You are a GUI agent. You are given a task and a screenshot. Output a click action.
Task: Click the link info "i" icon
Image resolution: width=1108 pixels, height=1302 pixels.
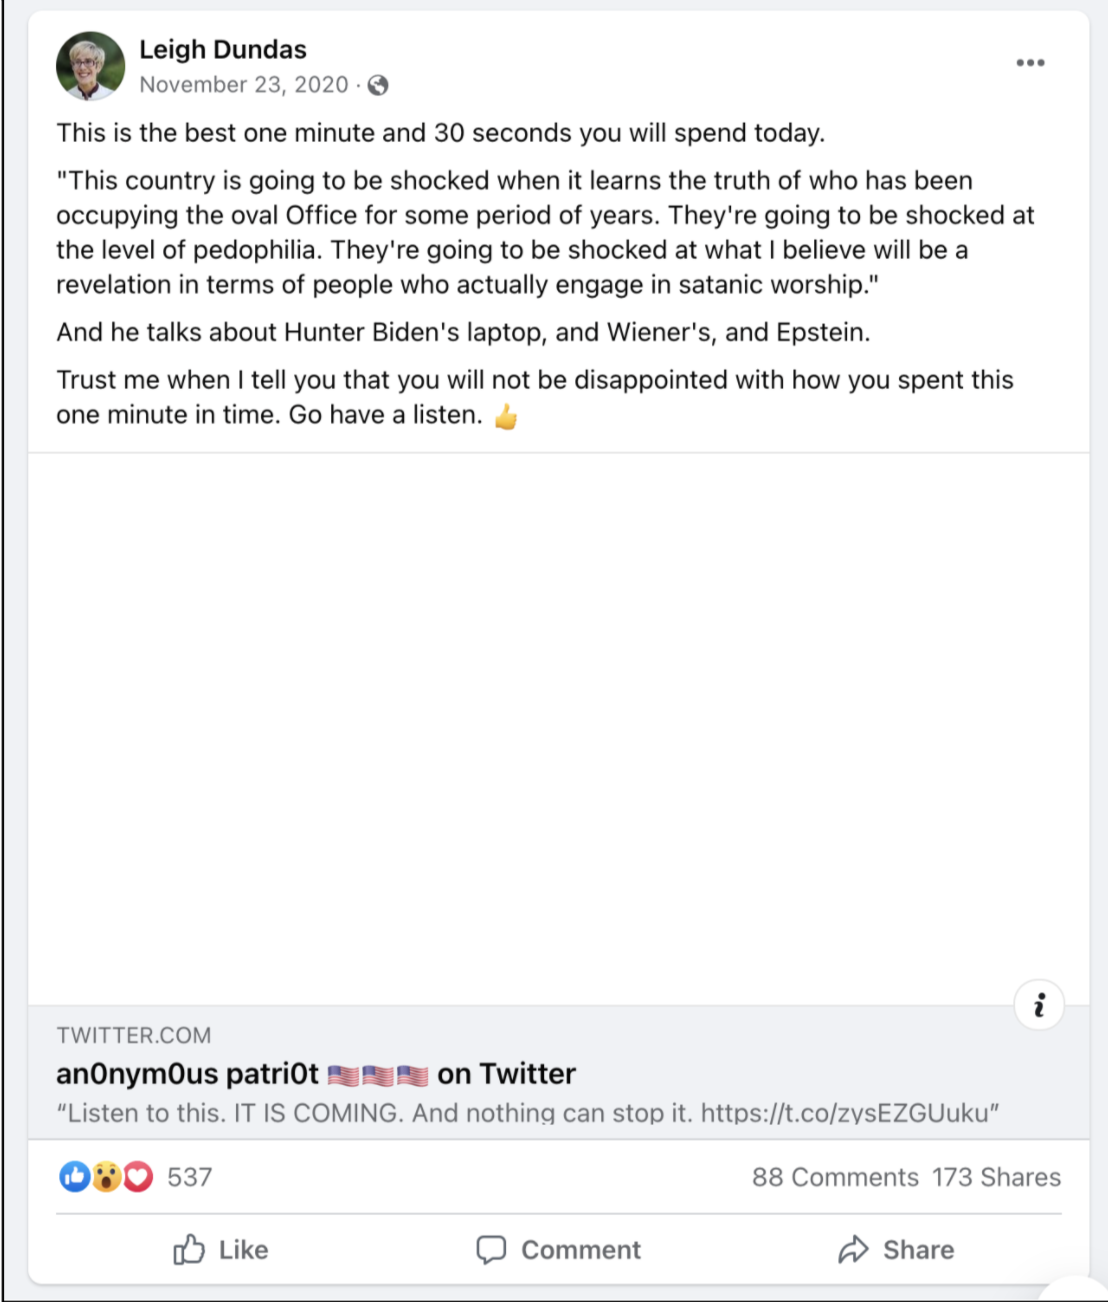pyautogui.click(x=1039, y=1005)
